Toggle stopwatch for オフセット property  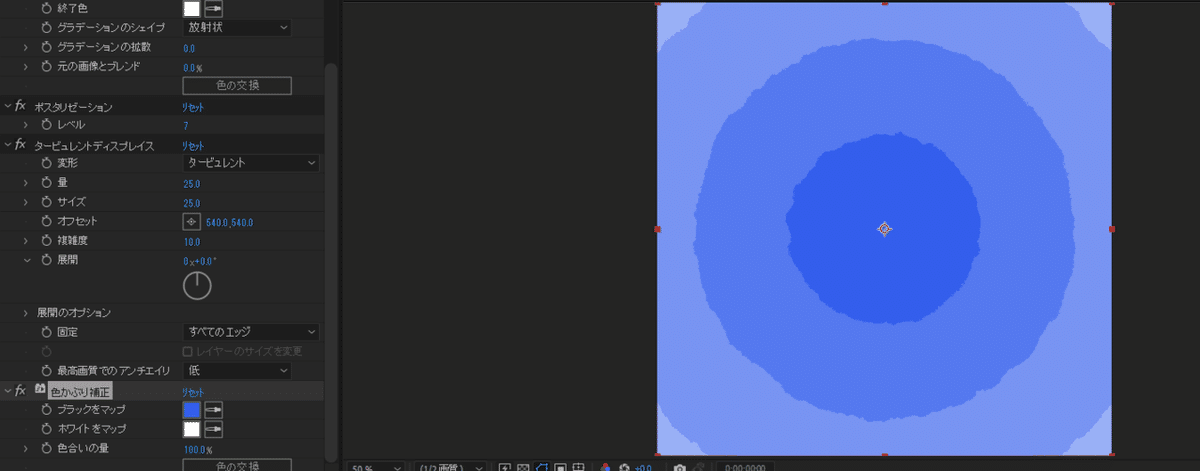46,220
